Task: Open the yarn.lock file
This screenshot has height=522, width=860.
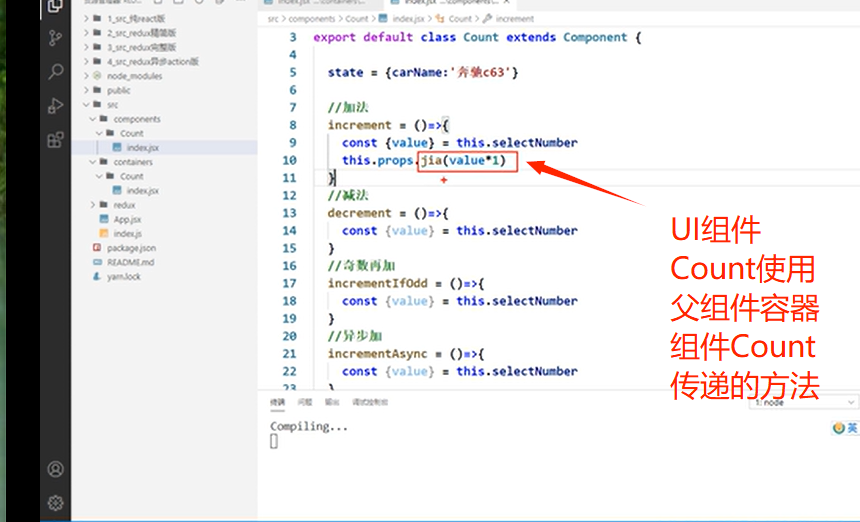Action: 123,276
